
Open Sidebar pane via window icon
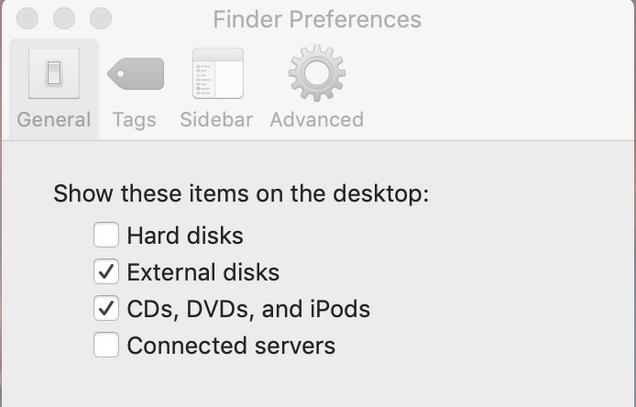click(x=218, y=73)
